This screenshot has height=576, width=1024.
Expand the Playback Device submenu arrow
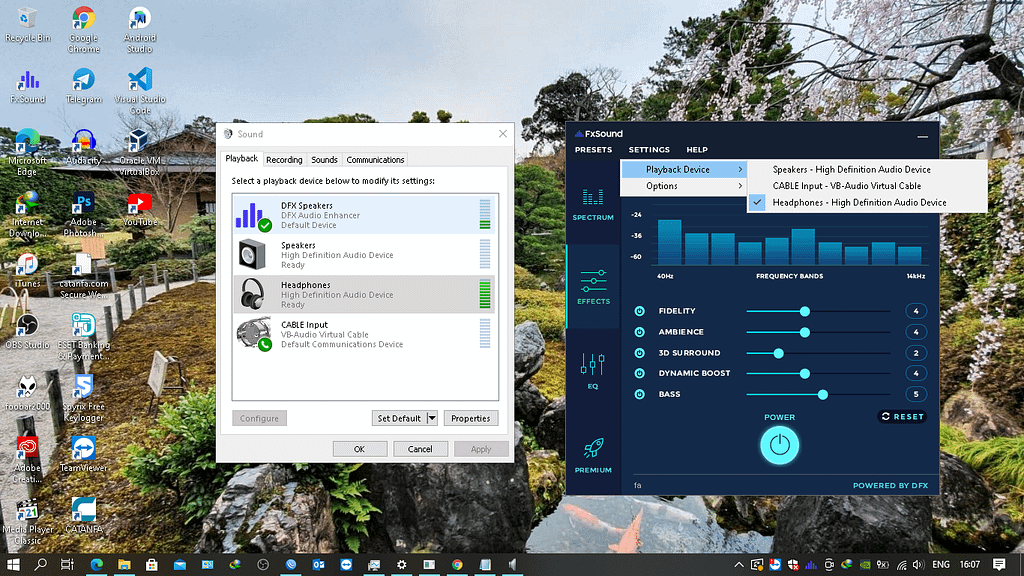[740, 170]
